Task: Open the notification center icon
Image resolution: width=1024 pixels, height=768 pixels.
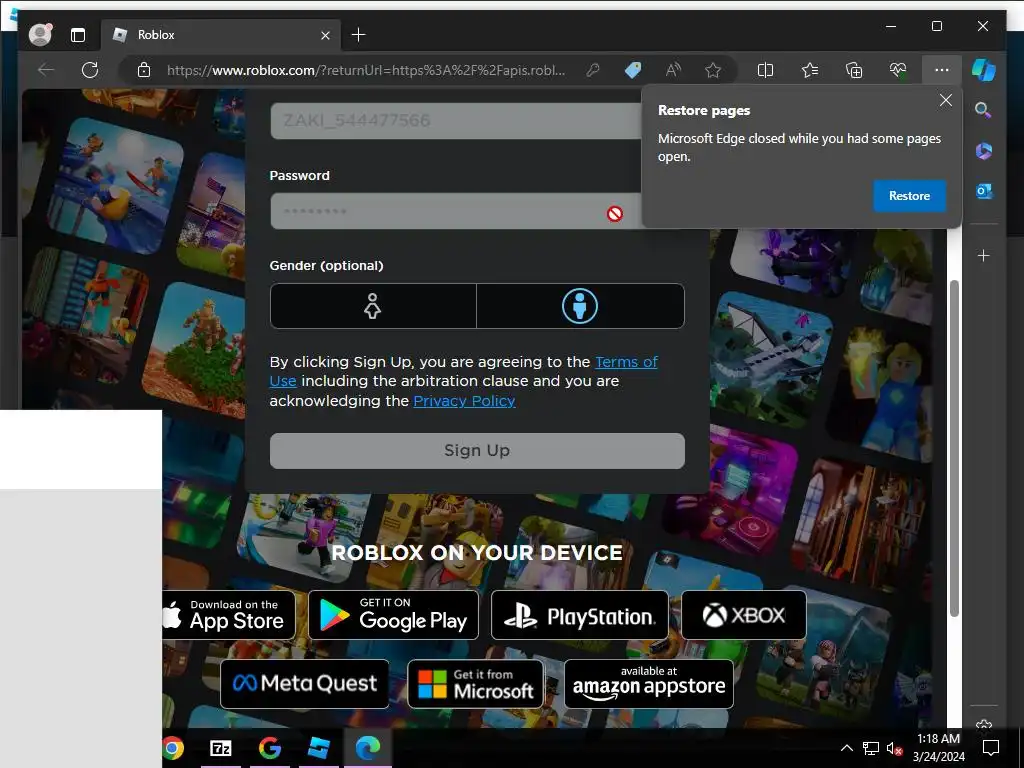Action: point(991,748)
